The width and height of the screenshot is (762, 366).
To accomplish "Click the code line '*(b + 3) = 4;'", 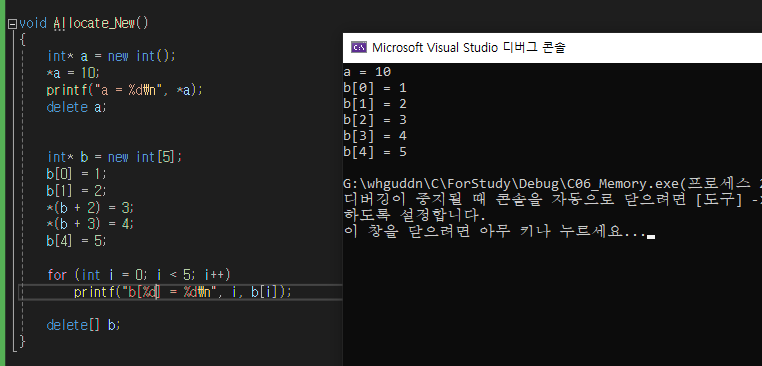I will (89, 224).
